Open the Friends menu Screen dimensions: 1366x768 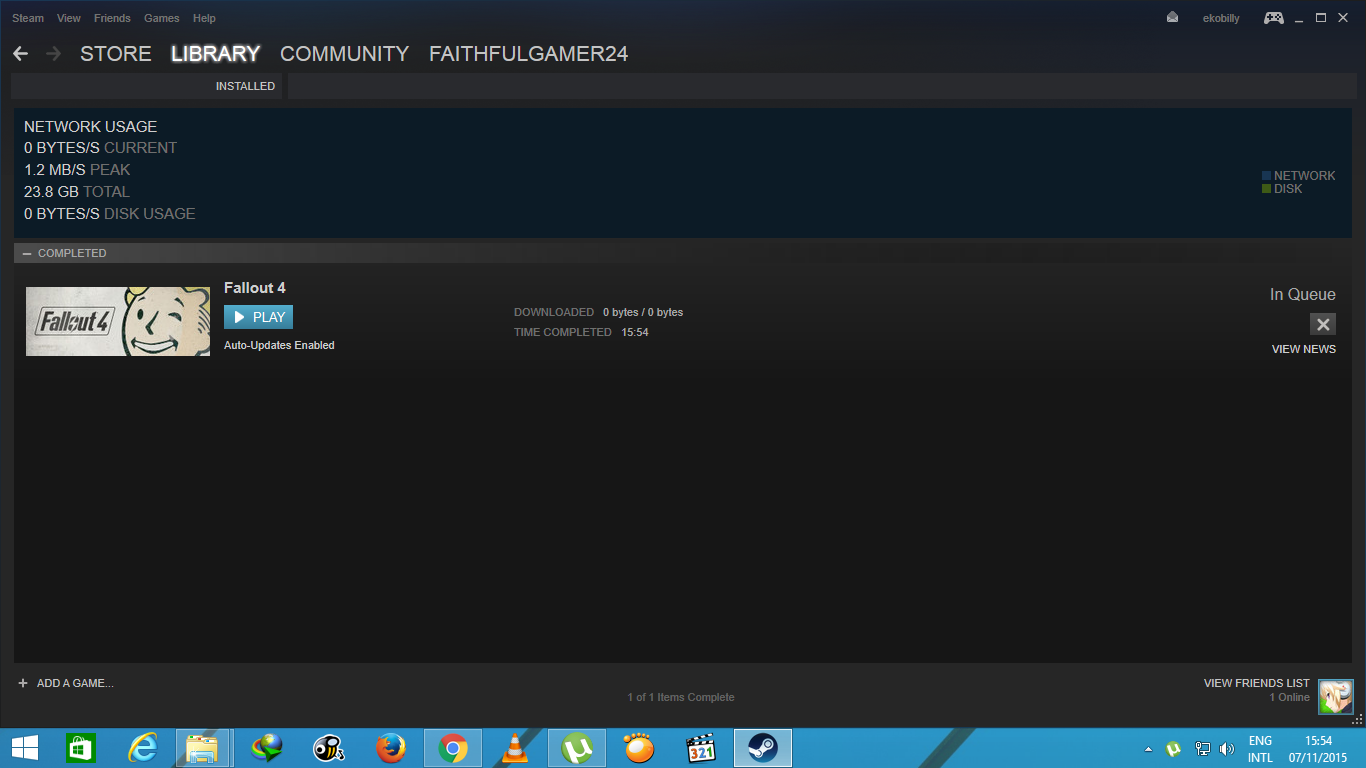pos(112,18)
